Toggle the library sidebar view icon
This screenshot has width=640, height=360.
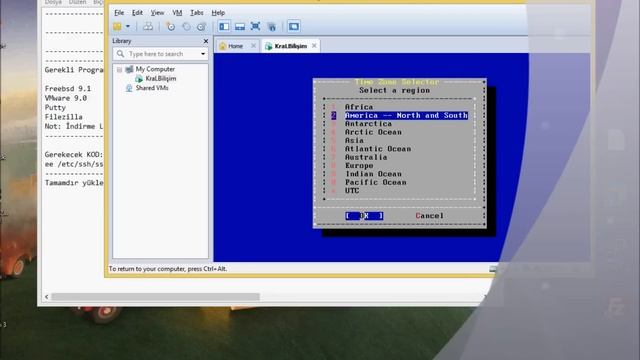click(224, 27)
